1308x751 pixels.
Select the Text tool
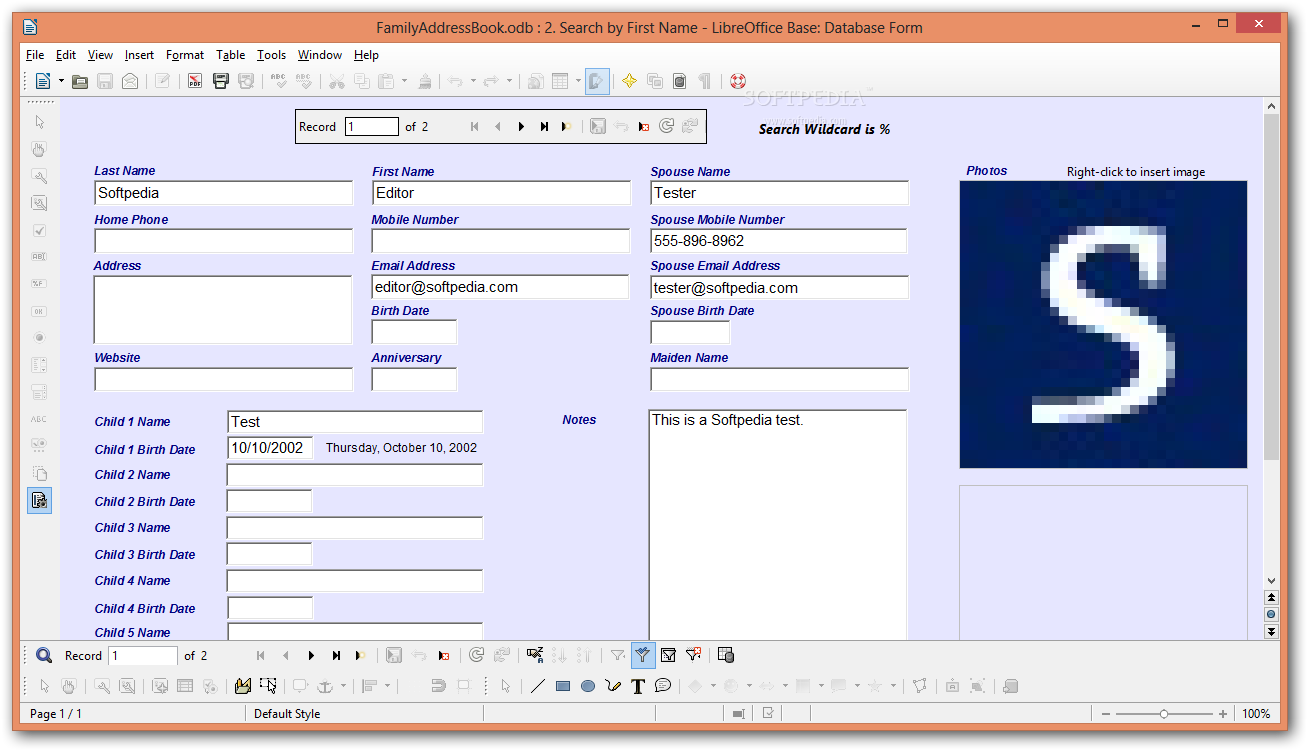638,686
